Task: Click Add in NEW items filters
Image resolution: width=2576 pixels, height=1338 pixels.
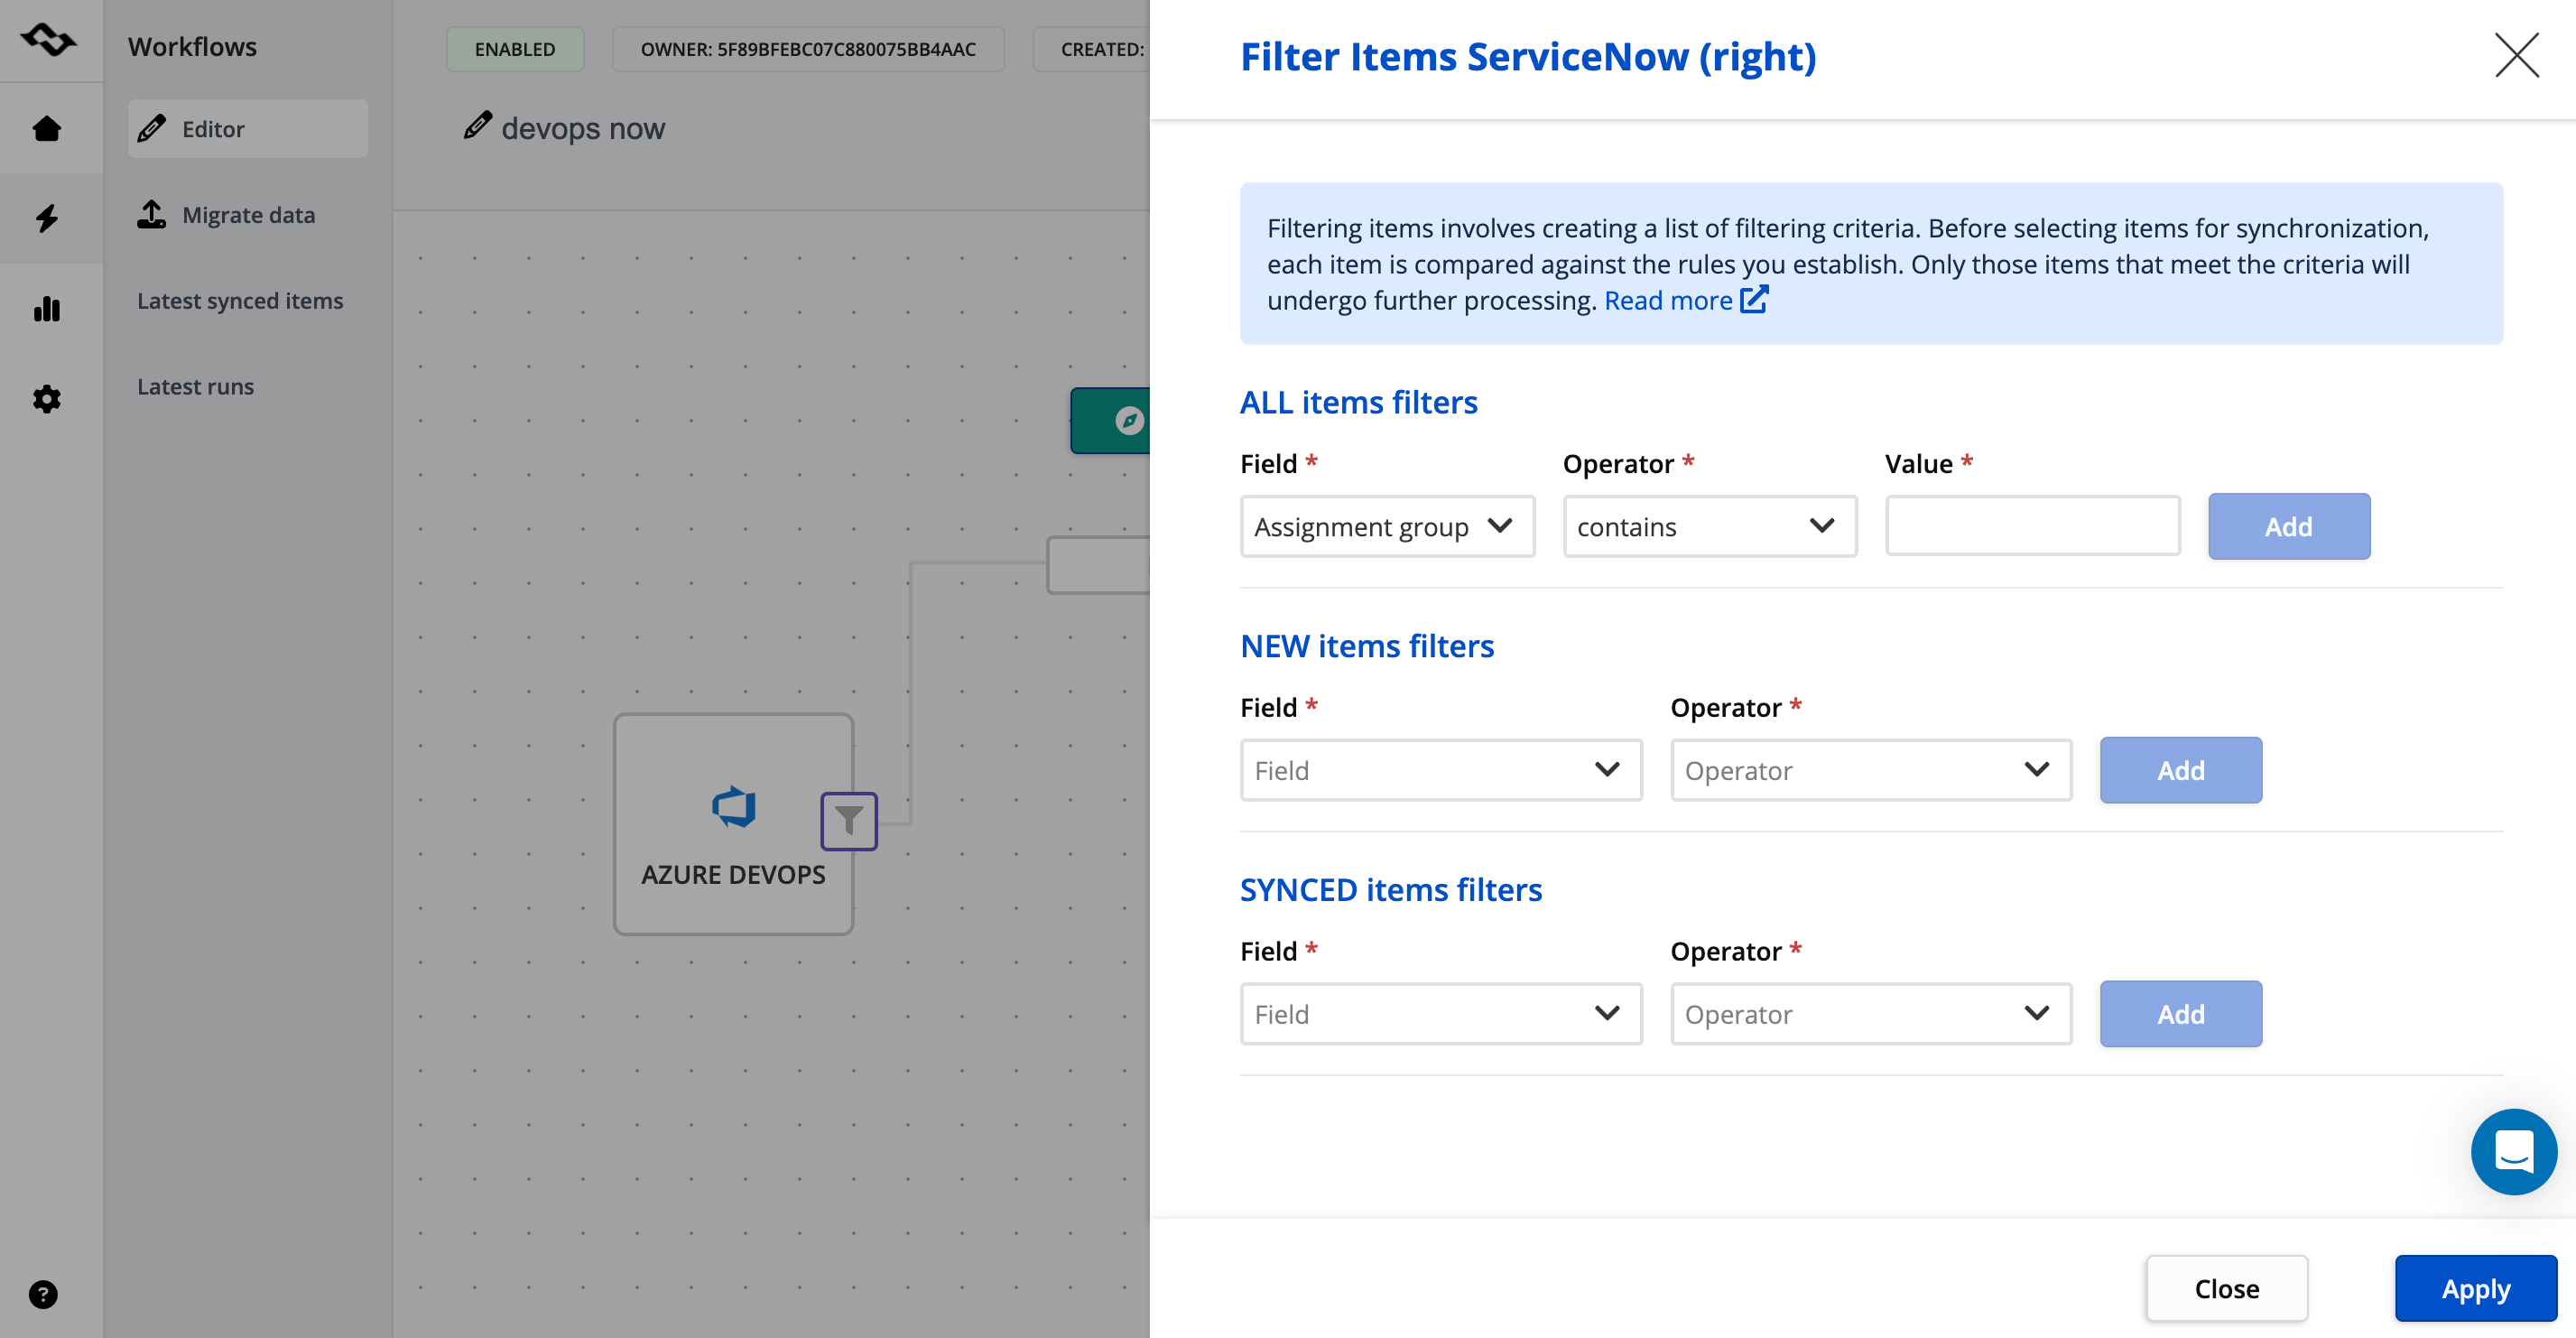Action: coord(2180,770)
